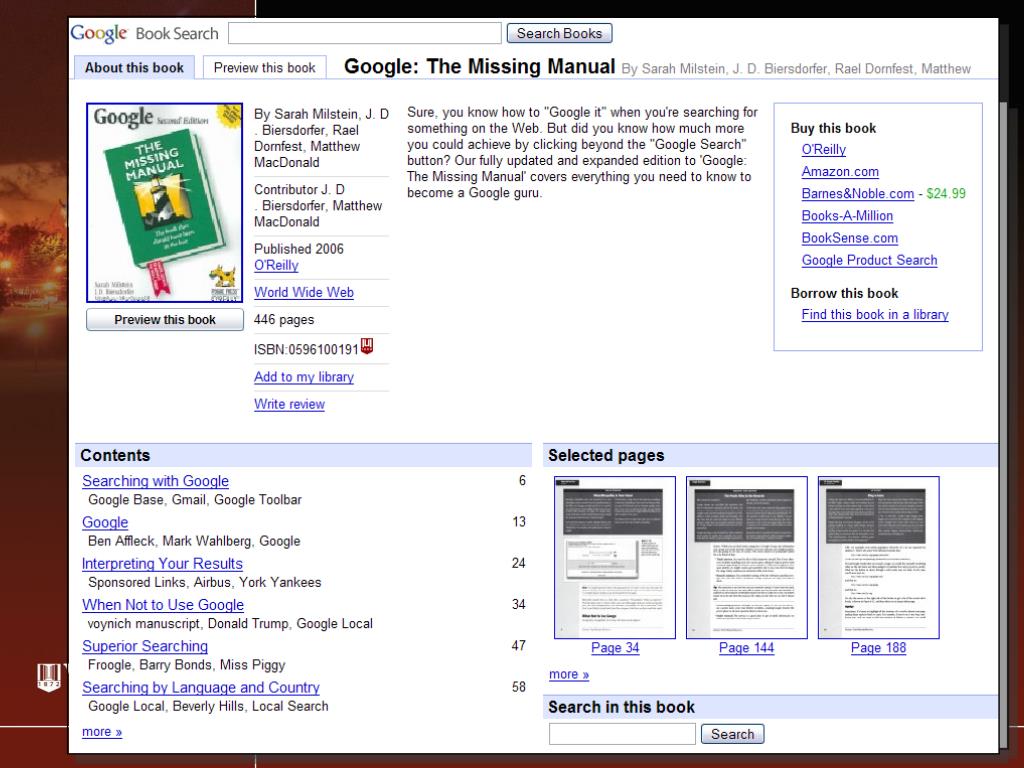
Task: Focus the Search in this book input field
Action: (x=622, y=734)
